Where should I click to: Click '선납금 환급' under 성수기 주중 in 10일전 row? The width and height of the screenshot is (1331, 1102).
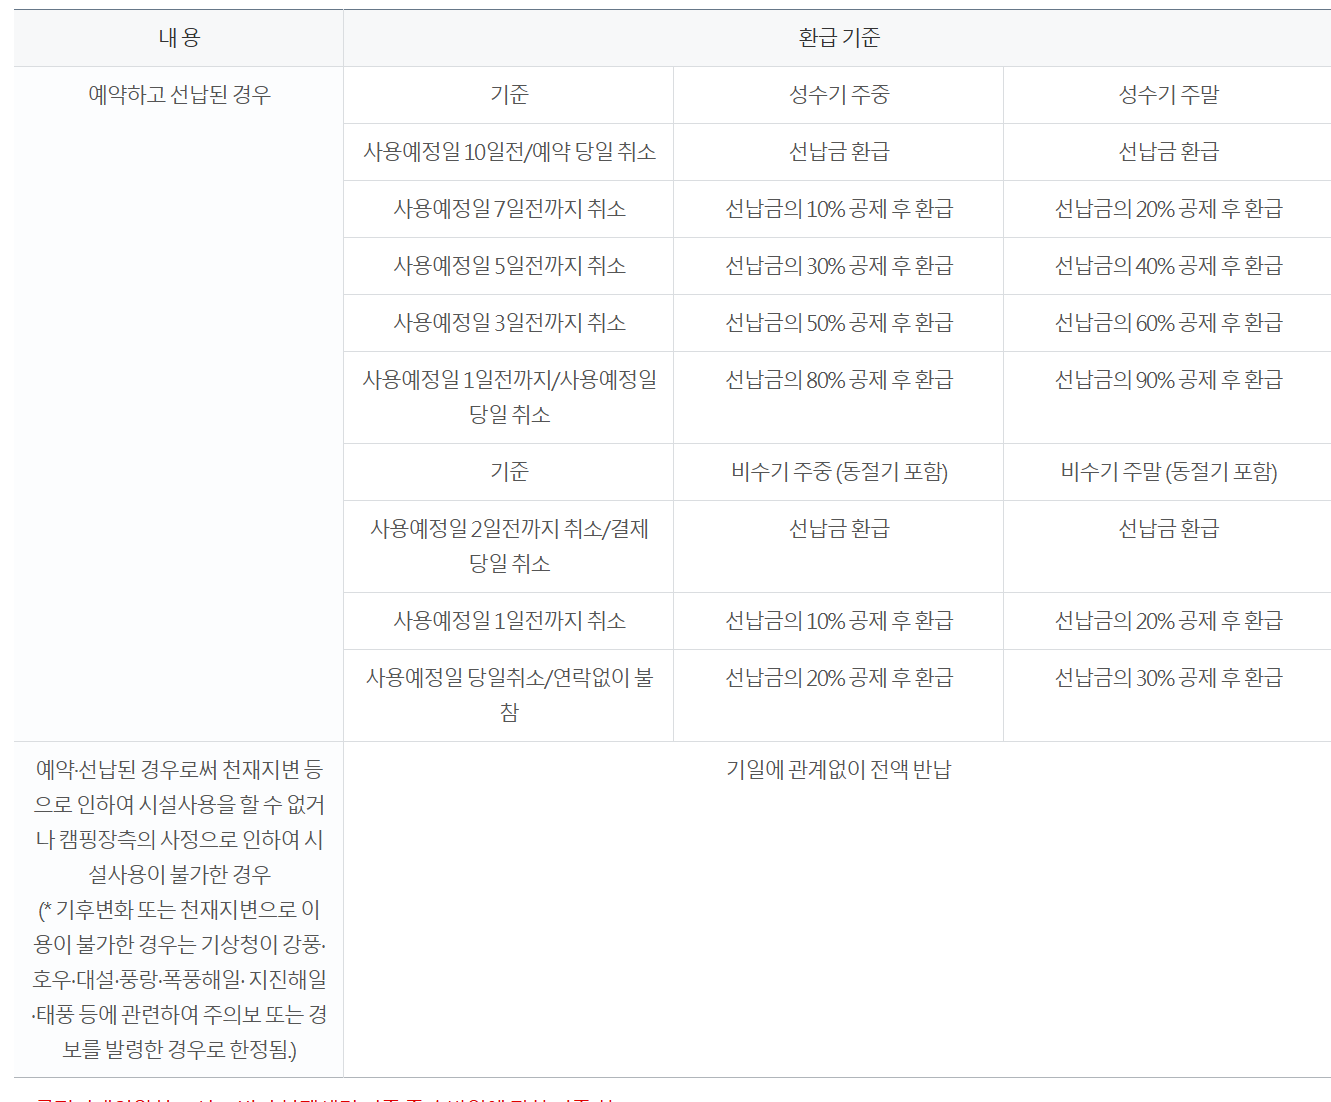tap(839, 152)
